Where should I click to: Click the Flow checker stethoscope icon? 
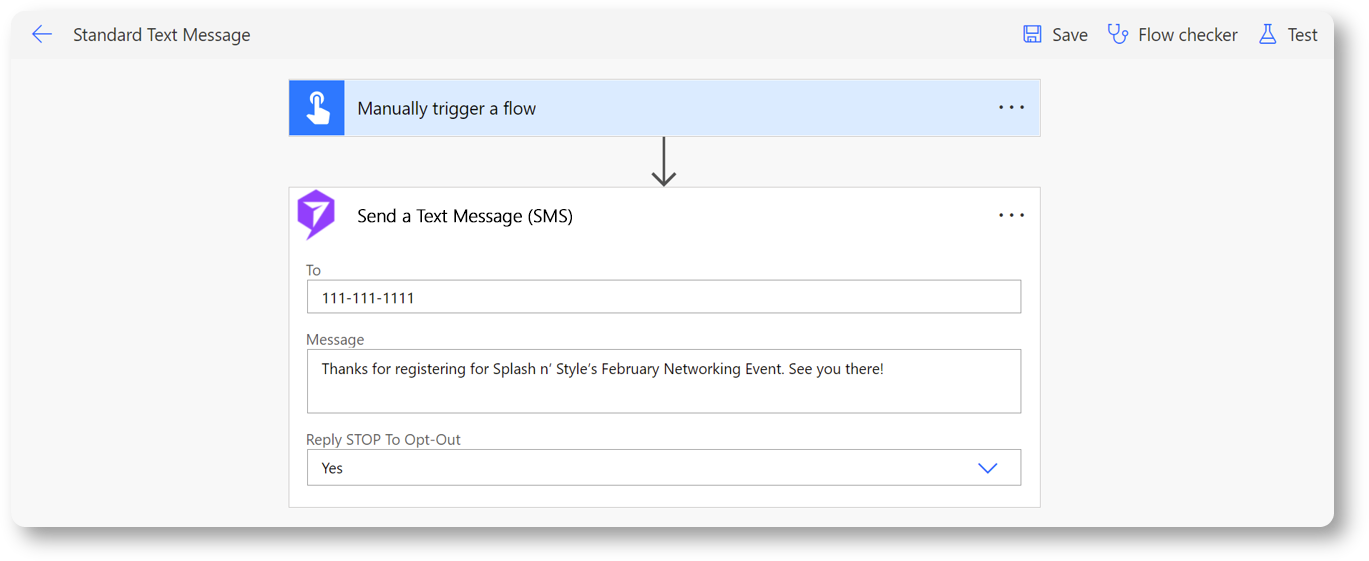(x=1117, y=35)
